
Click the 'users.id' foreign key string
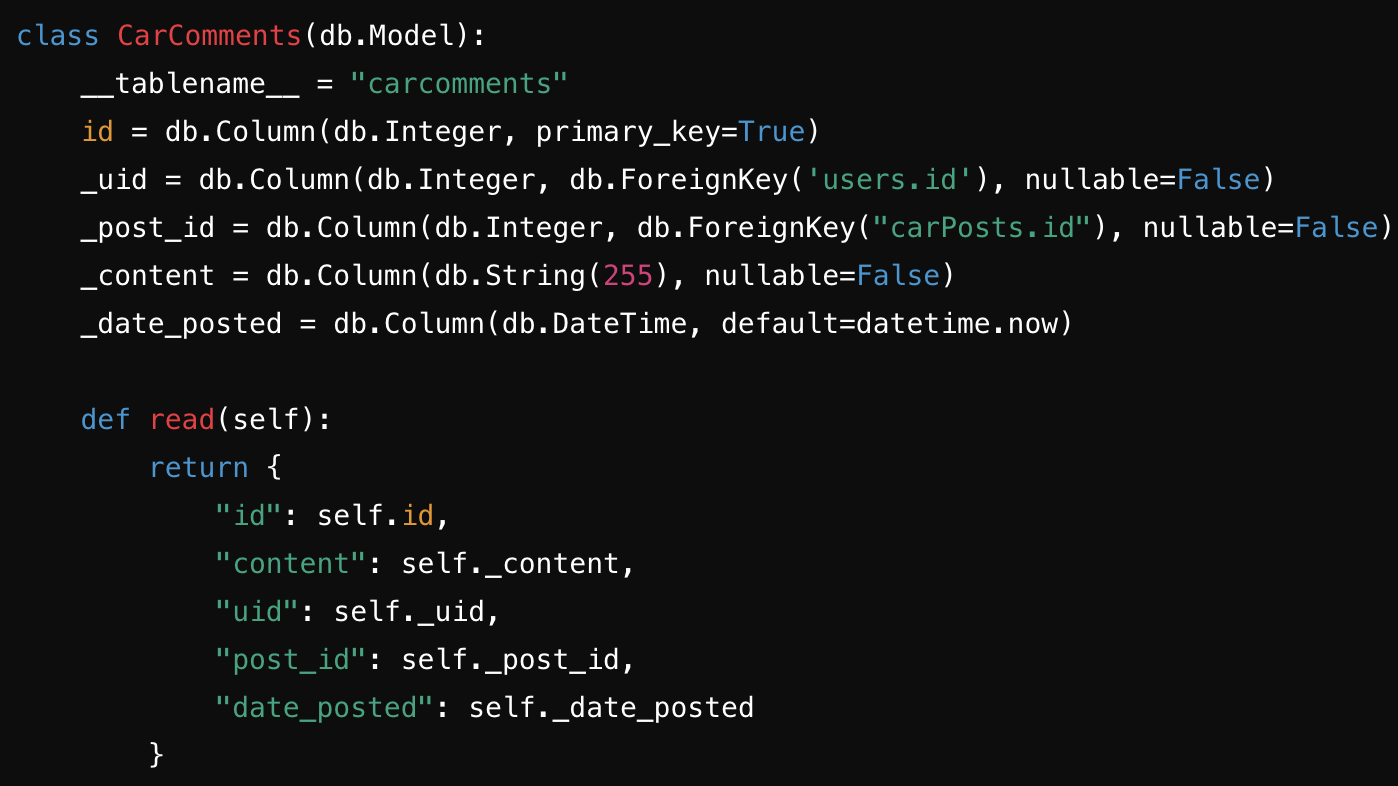click(890, 180)
